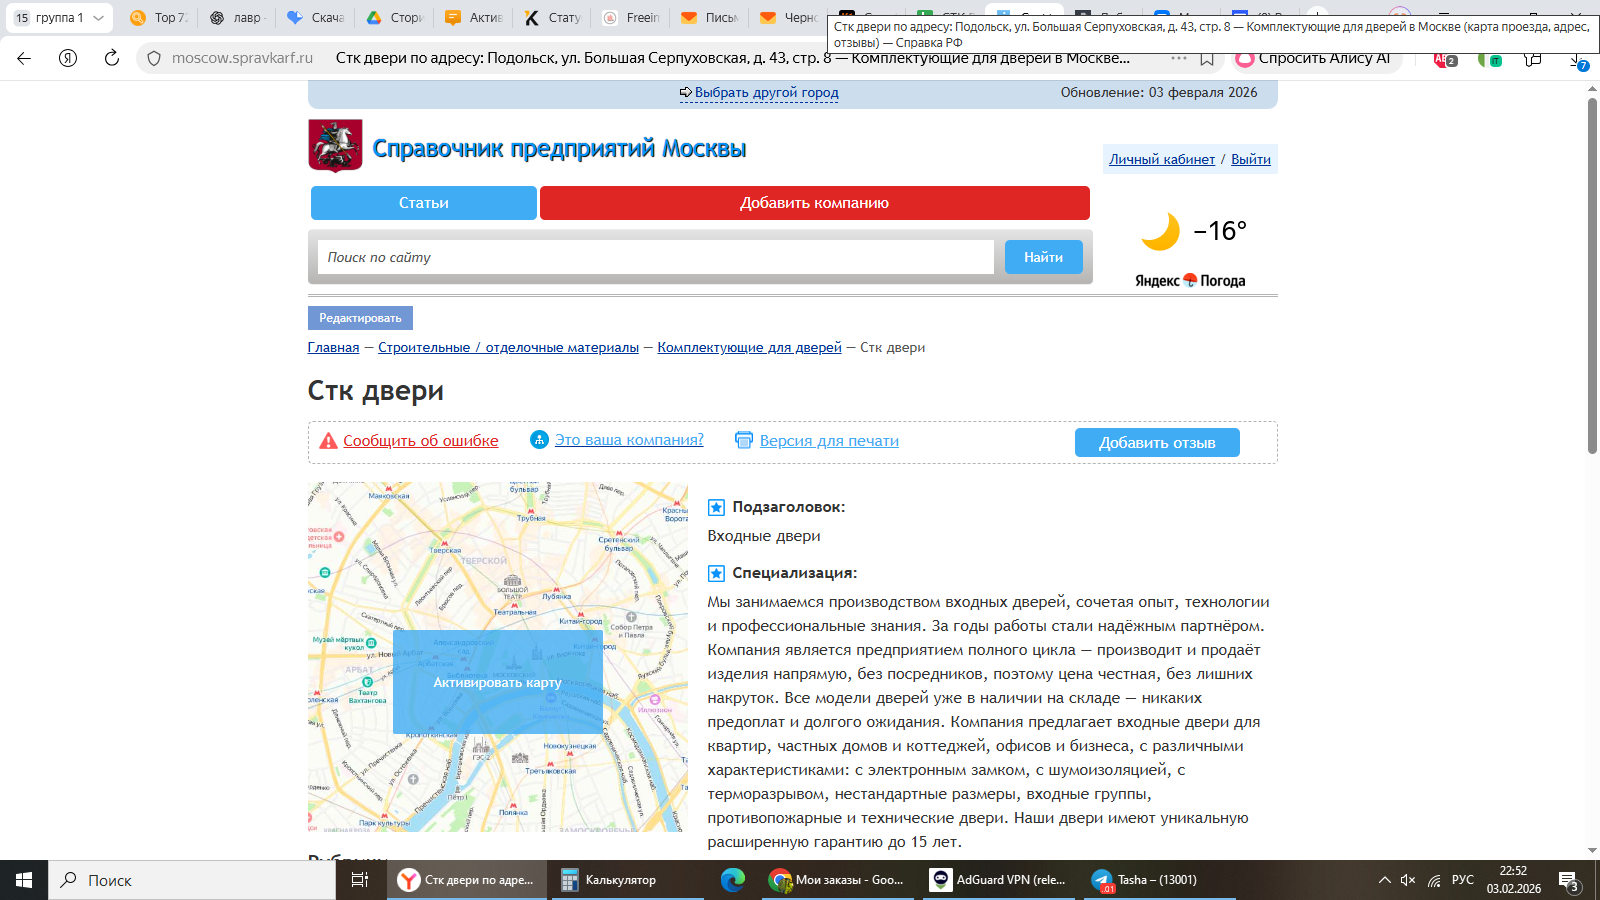Open Chrome 'Мои заказы' taskbar window
This screenshot has height=900, width=1600.
(837, 880)
